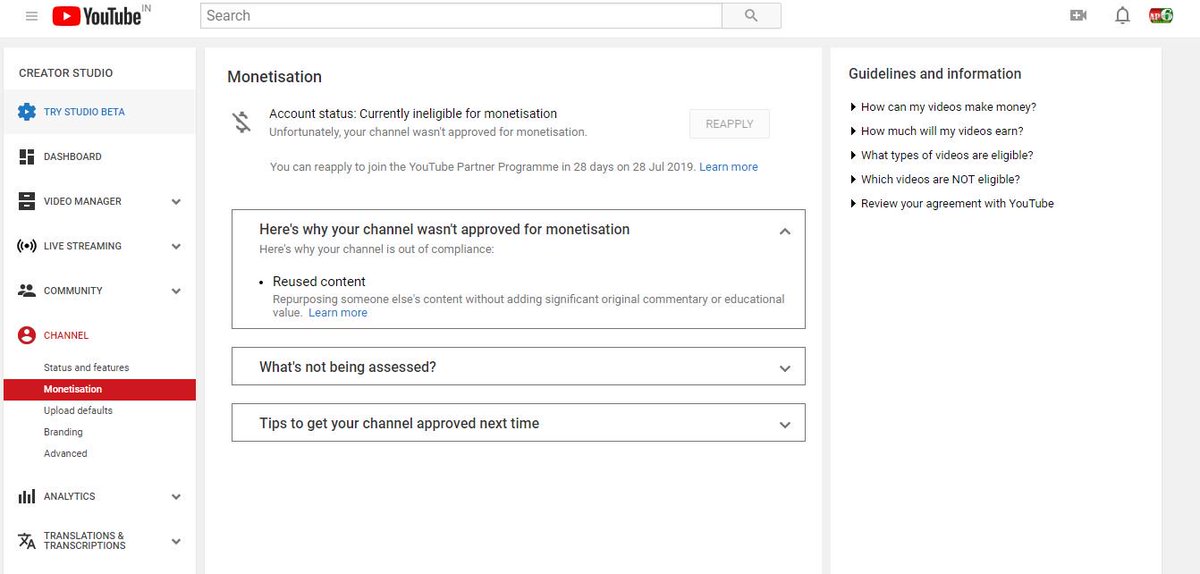Screen dimensions: 1200x574
Task: Expand the Analytics section chevron
Action: pyautogui.click(x=176, y=497)
